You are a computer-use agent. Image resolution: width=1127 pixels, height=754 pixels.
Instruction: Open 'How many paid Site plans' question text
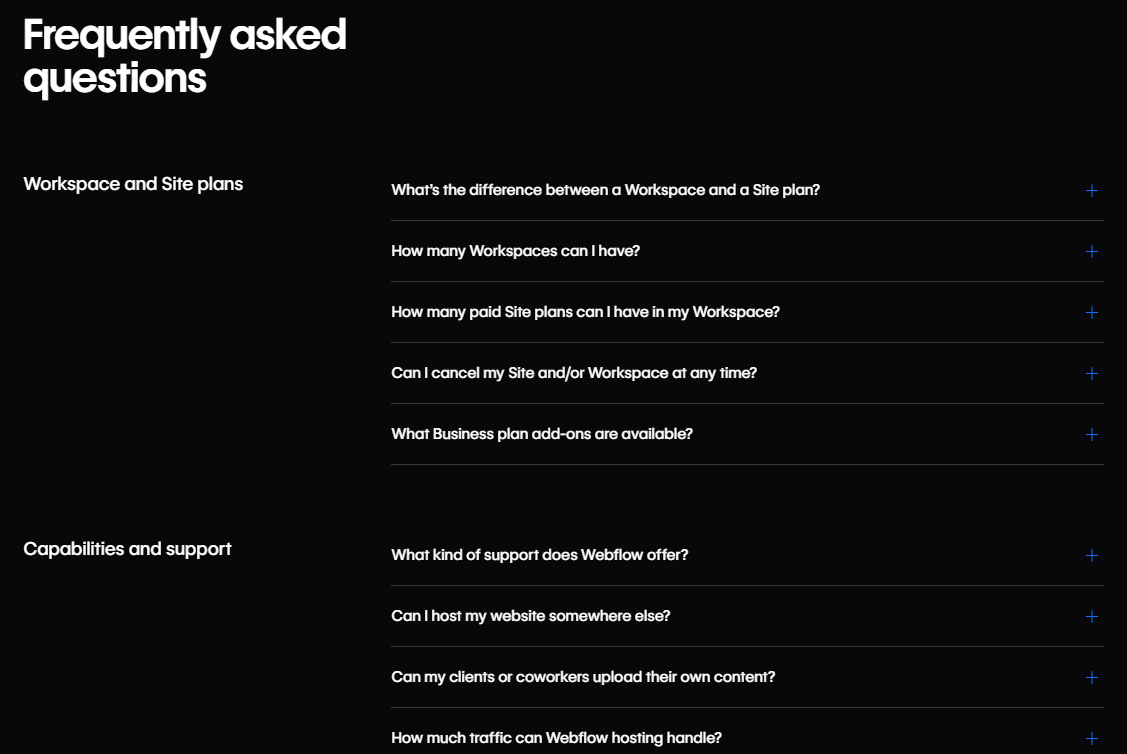coord(585,312)
